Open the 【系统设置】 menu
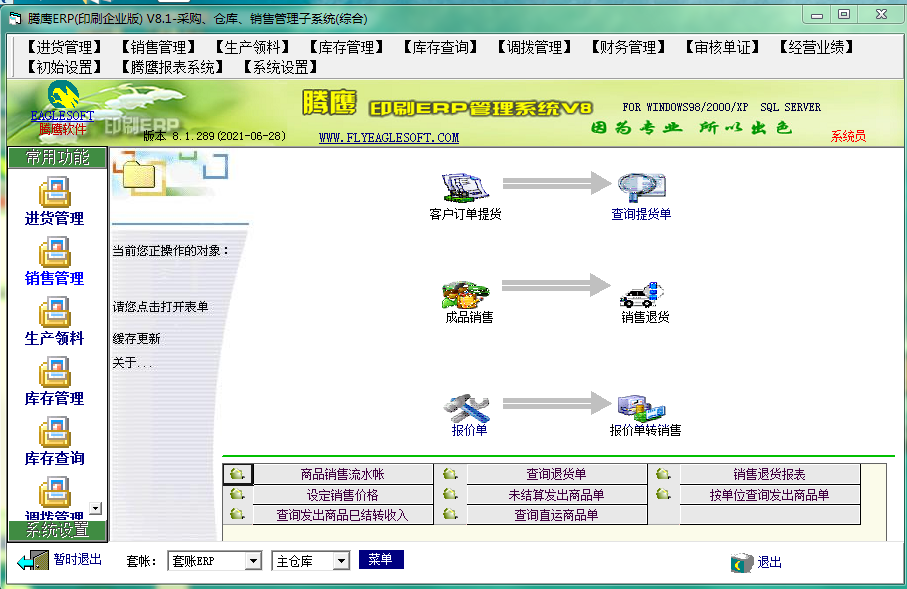The image size is (907, 589). (281, 67)
